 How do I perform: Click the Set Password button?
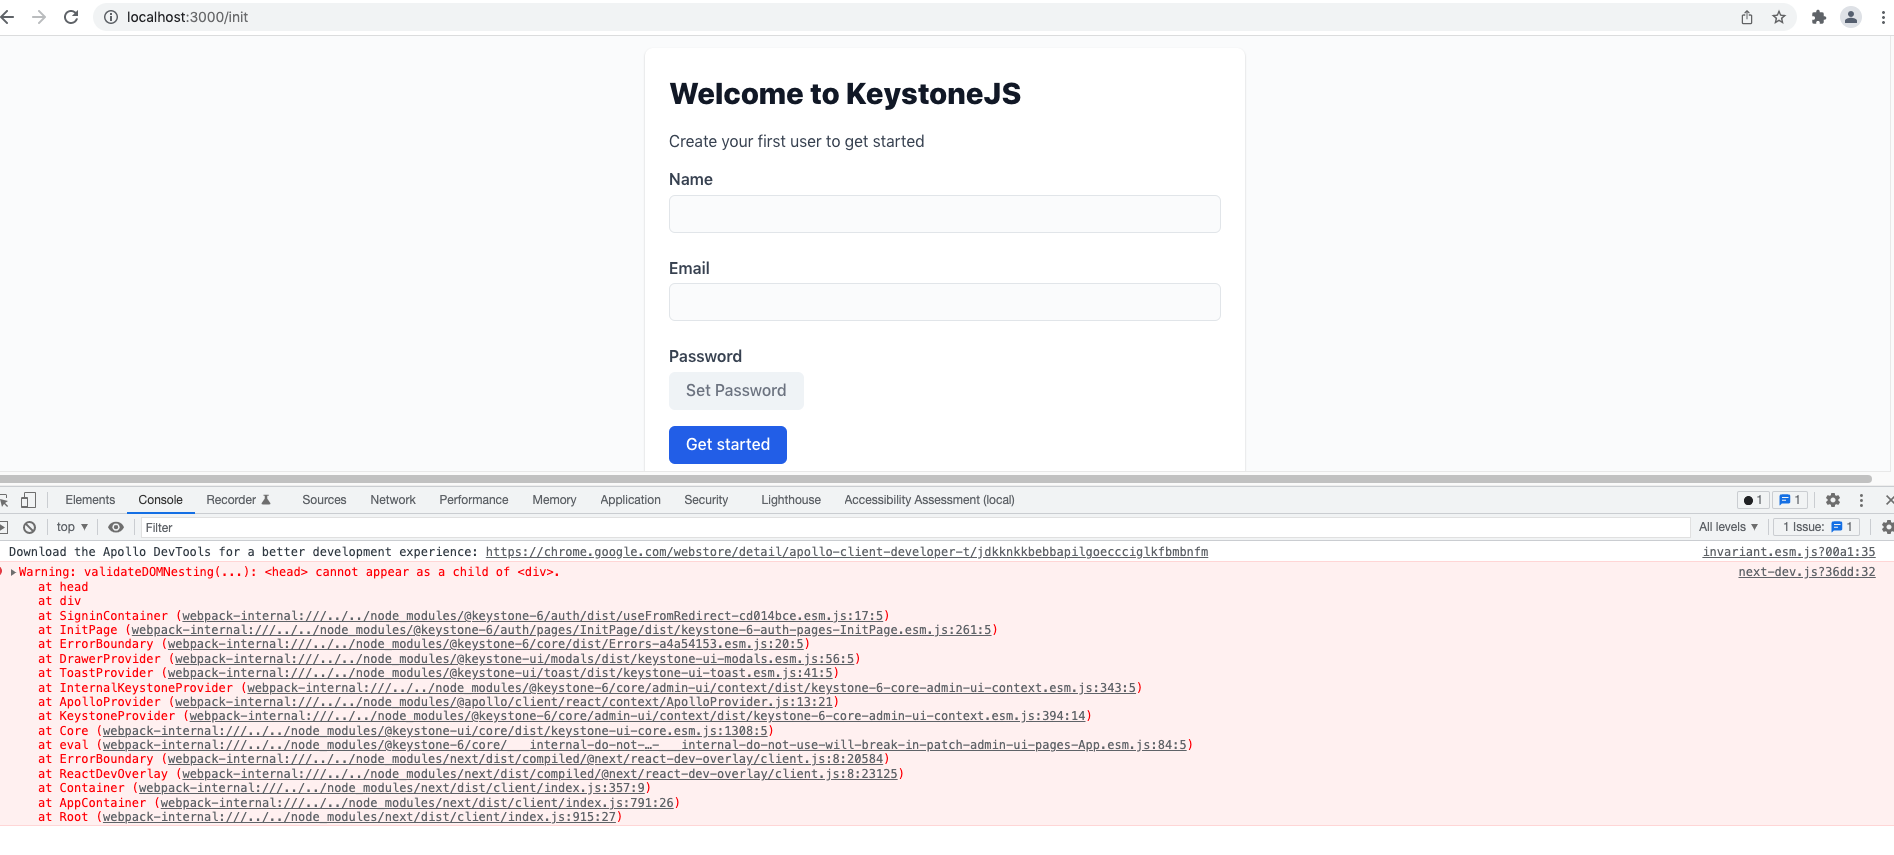click(736, 391)
